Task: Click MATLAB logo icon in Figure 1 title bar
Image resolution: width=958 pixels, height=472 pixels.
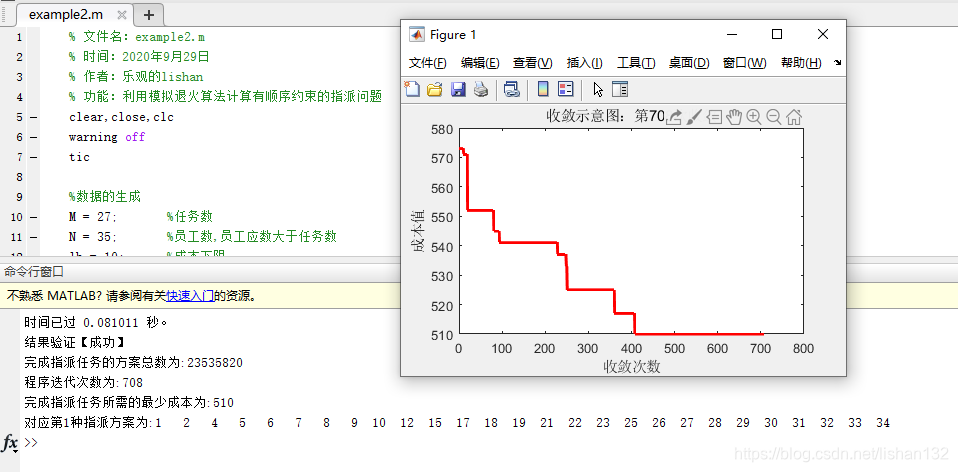Action: [x=417, y=35]
